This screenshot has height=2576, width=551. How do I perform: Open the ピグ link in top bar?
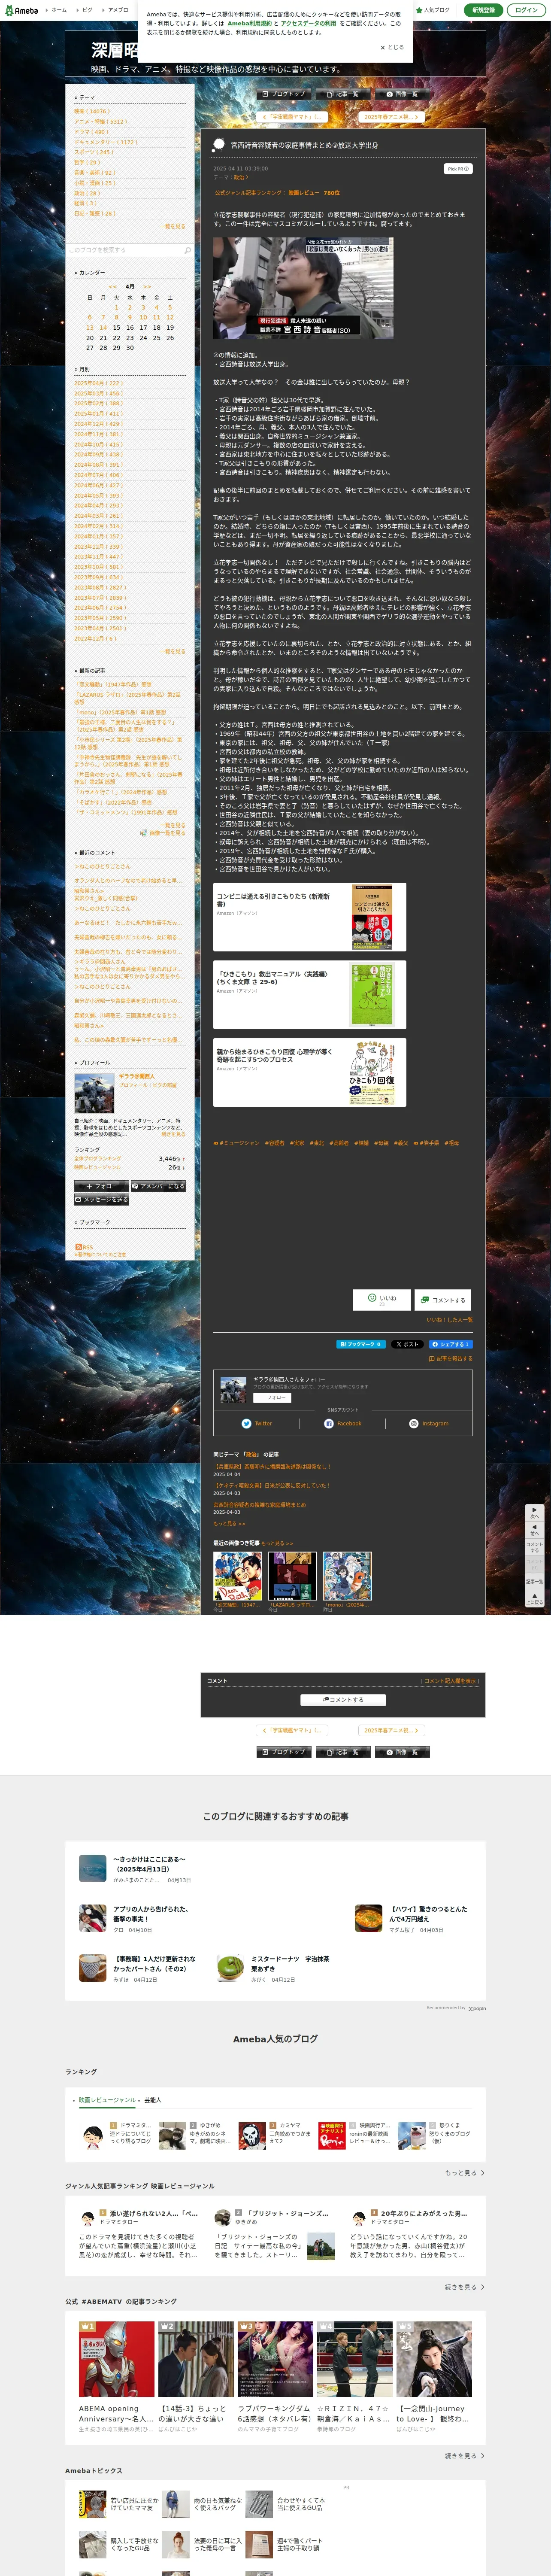(87, 10)
